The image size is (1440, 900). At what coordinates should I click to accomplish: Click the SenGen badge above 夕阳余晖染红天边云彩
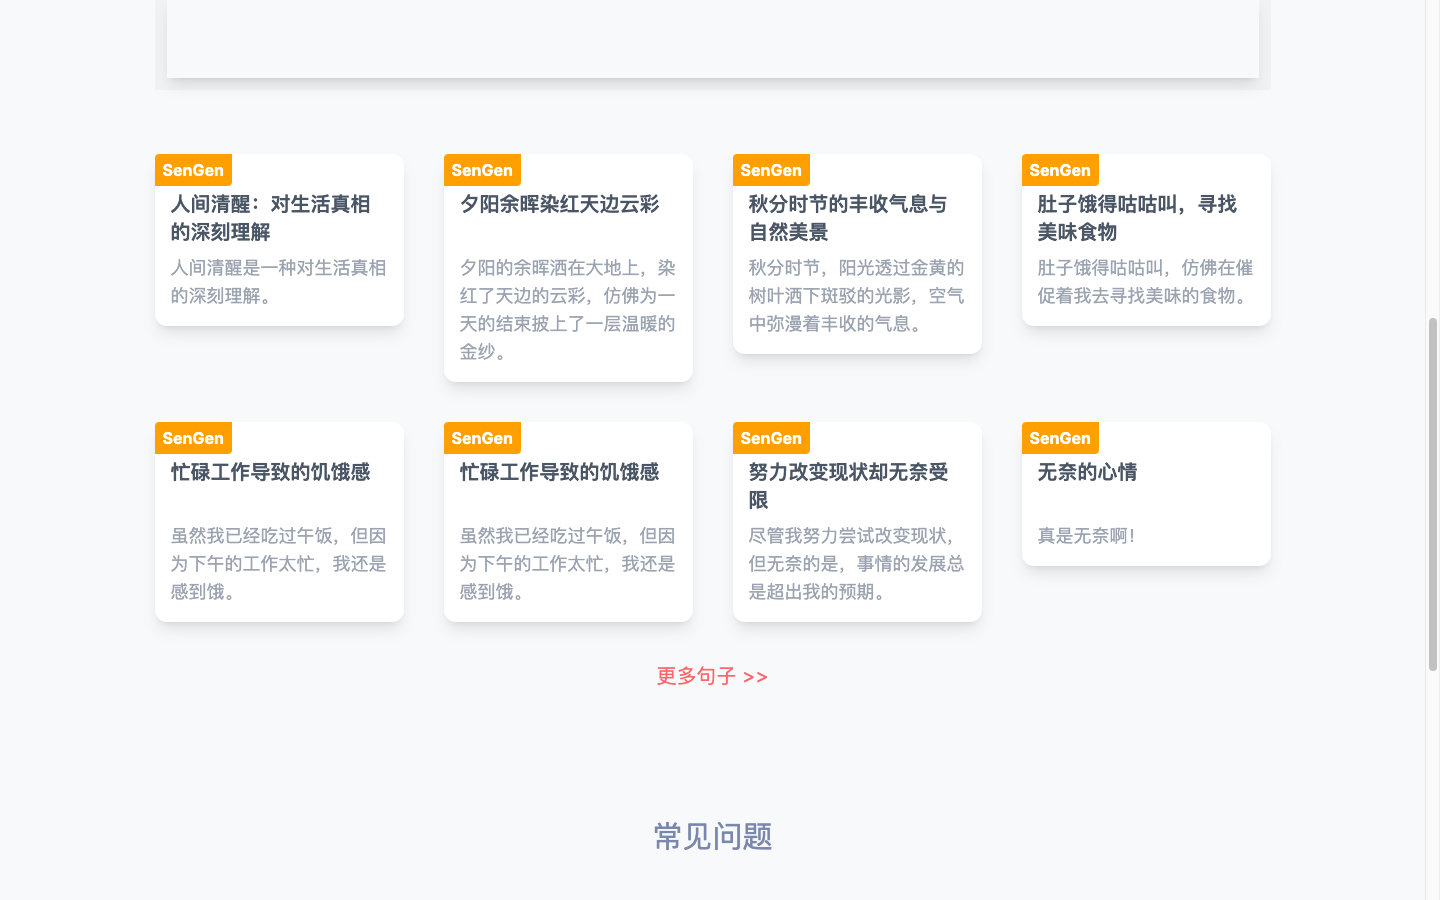482,170
